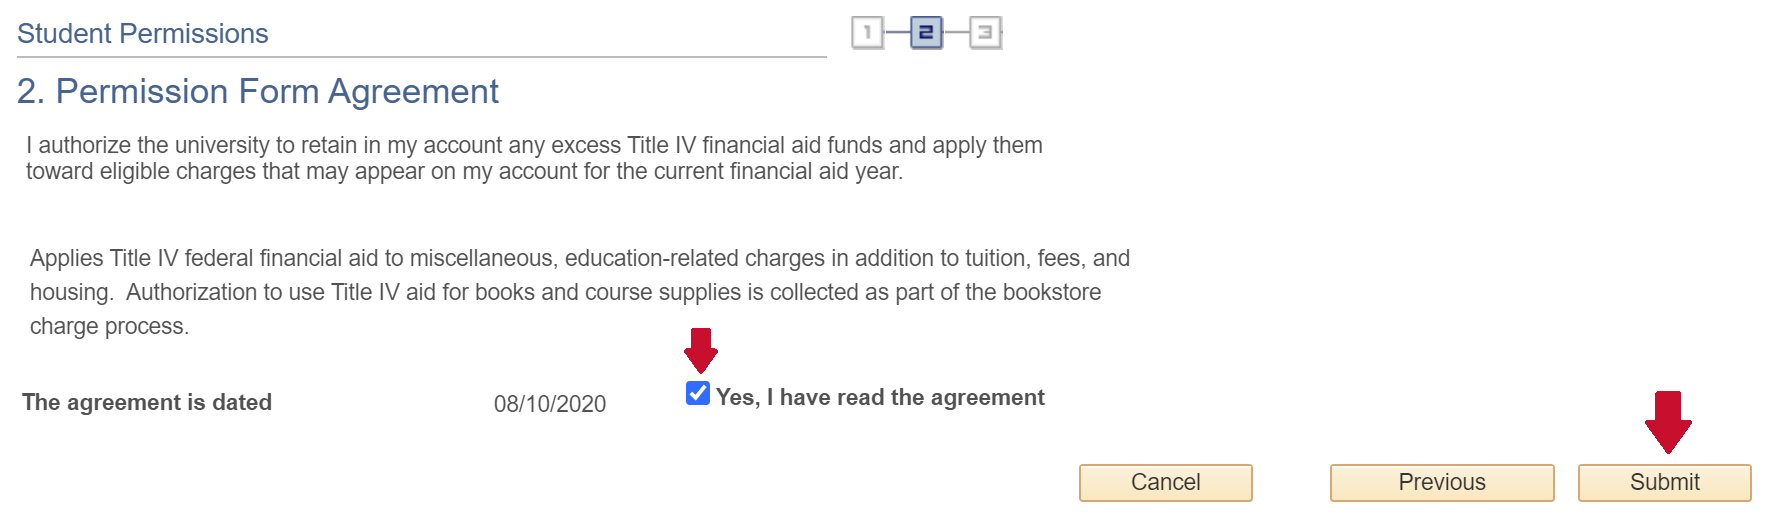Click the step 1 progress indicator
The image size is (1767, 516).
(867, 33)
